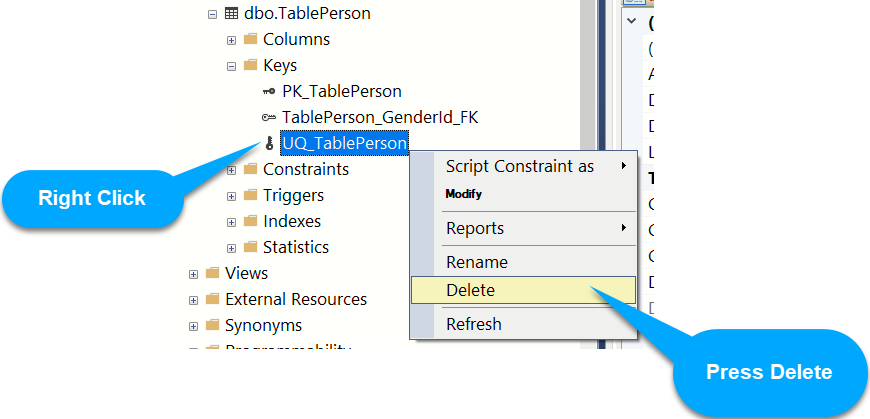Viewport: 870px width, 419px height.
Task: Click the TablePerson_GenderId_FK foreign key icon
Action: point(268,117)
